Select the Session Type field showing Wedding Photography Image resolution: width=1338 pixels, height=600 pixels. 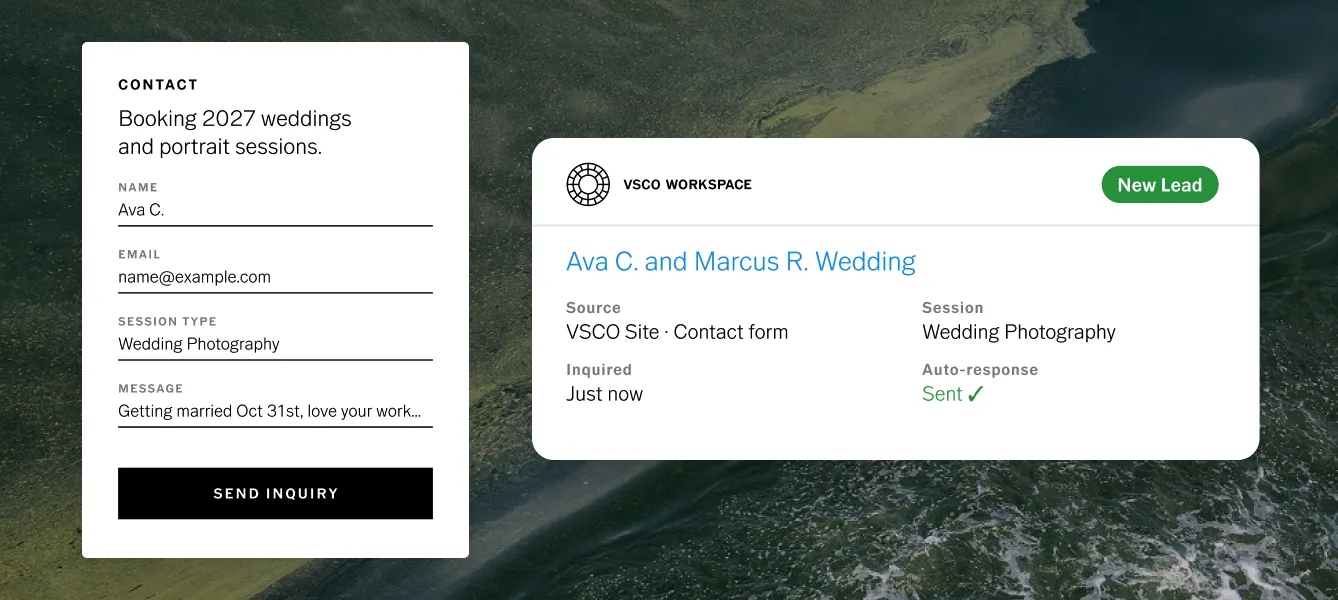click(x=275, y=344)
